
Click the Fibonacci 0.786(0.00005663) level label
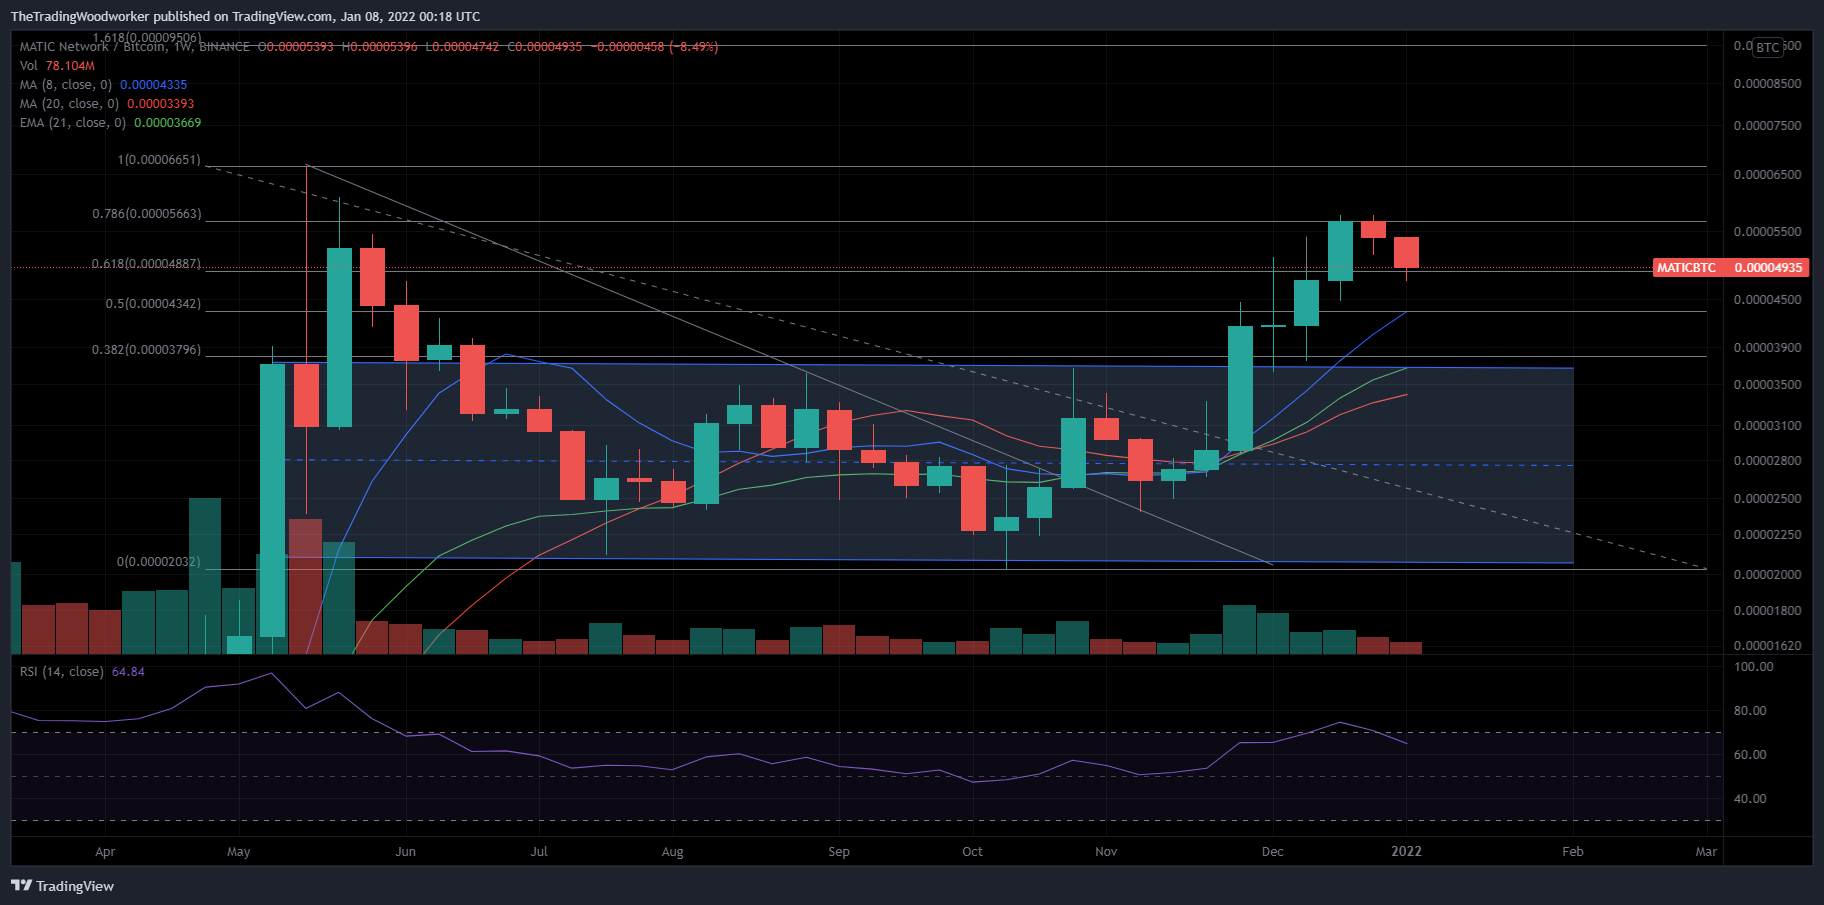tap(146, 214)
